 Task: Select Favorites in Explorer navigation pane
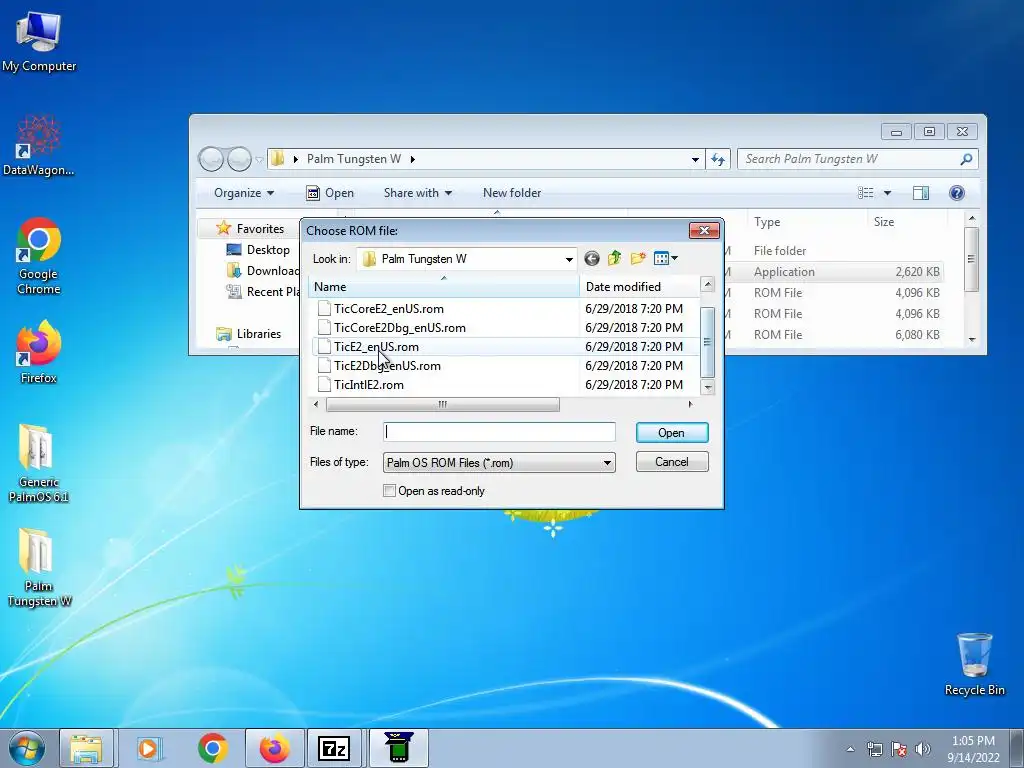click(253, 229)
